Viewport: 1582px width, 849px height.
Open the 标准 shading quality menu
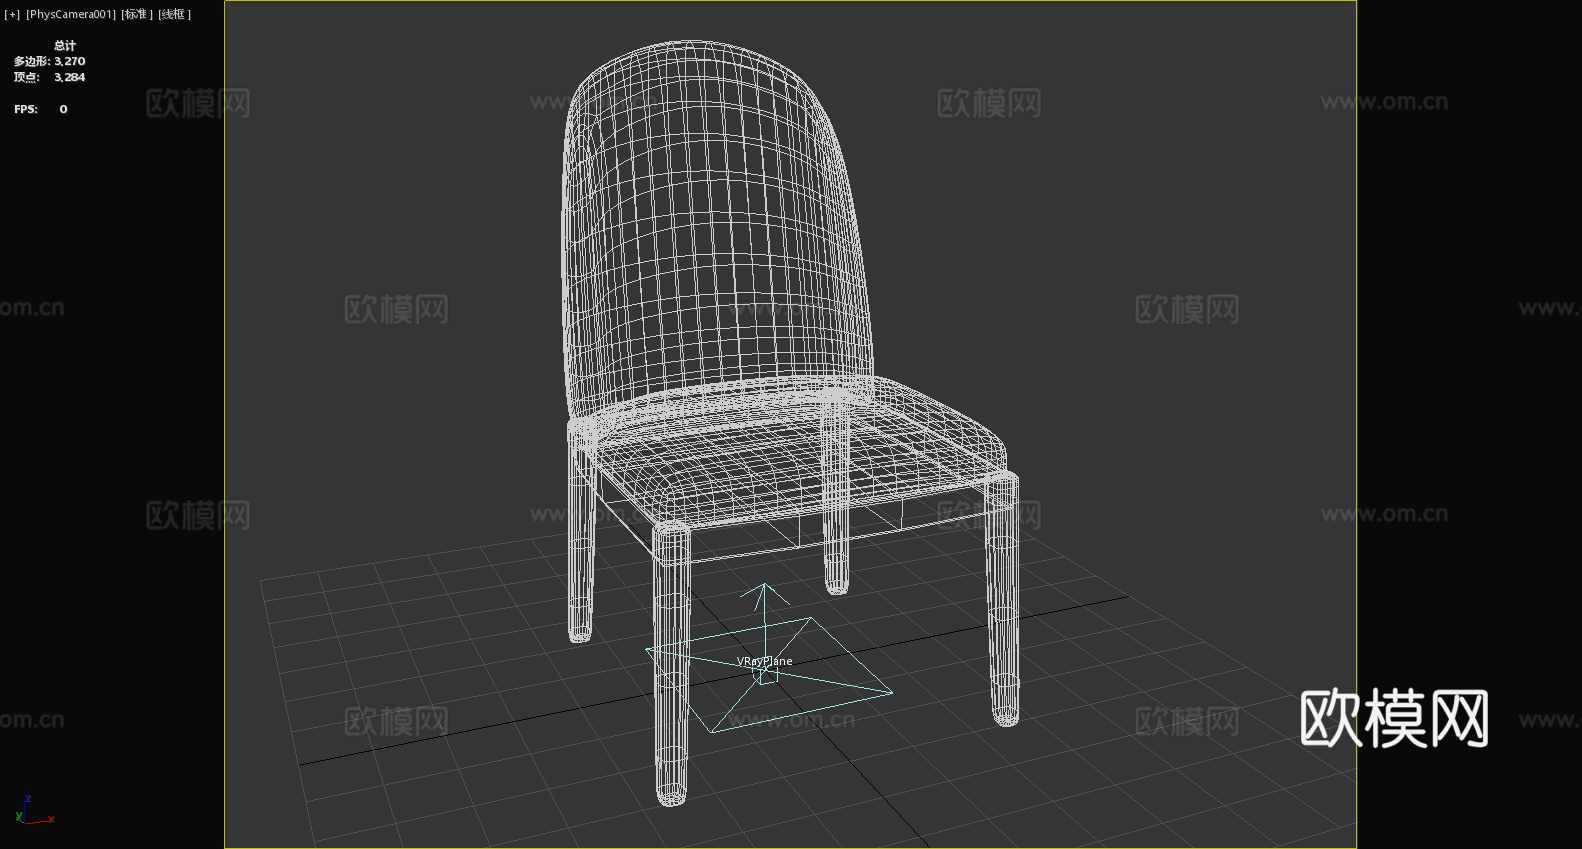click(x=138, y=14)
